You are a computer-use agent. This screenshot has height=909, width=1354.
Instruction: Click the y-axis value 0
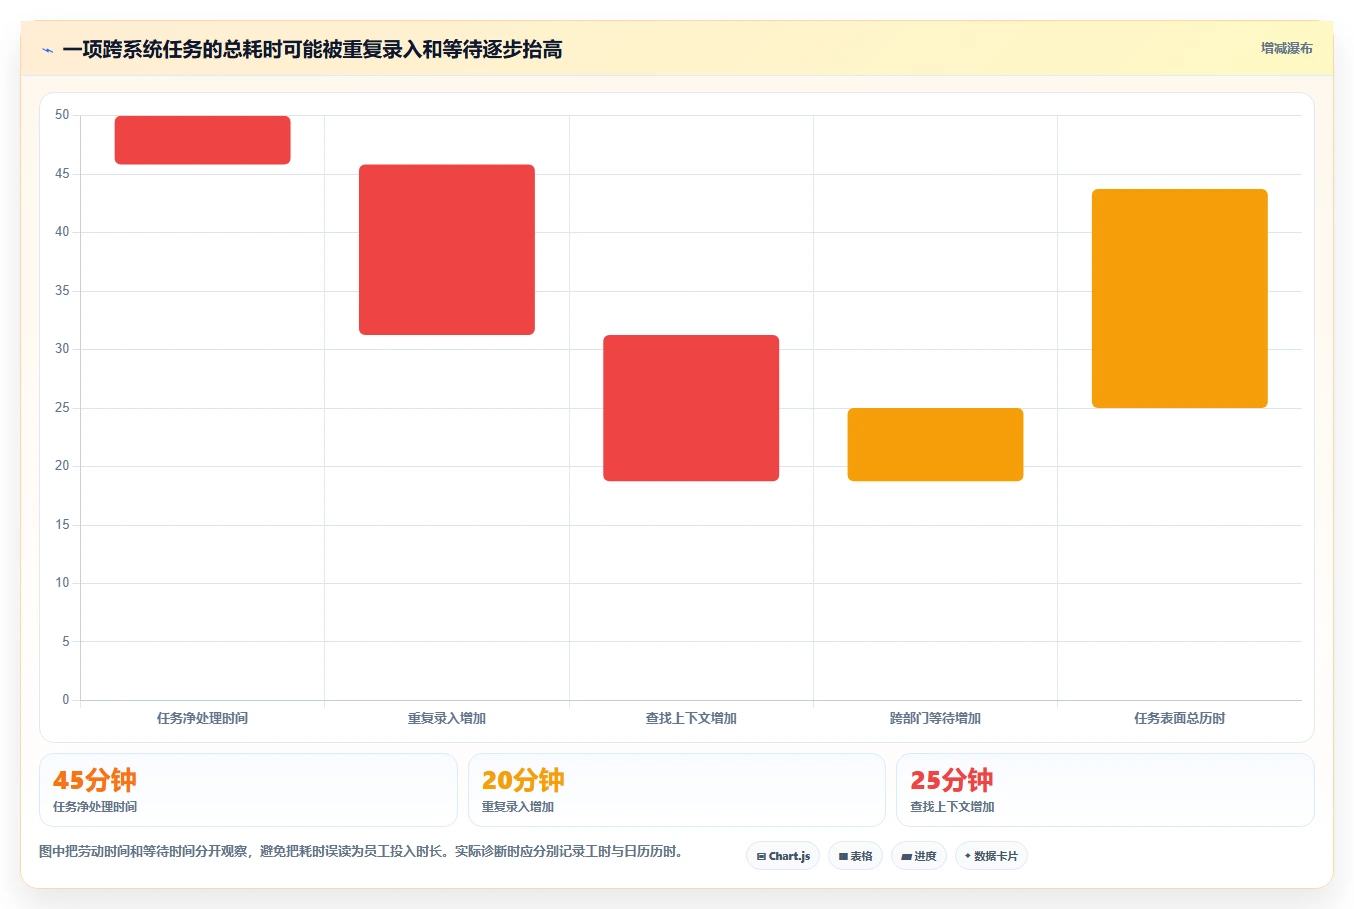click(66, 700)
